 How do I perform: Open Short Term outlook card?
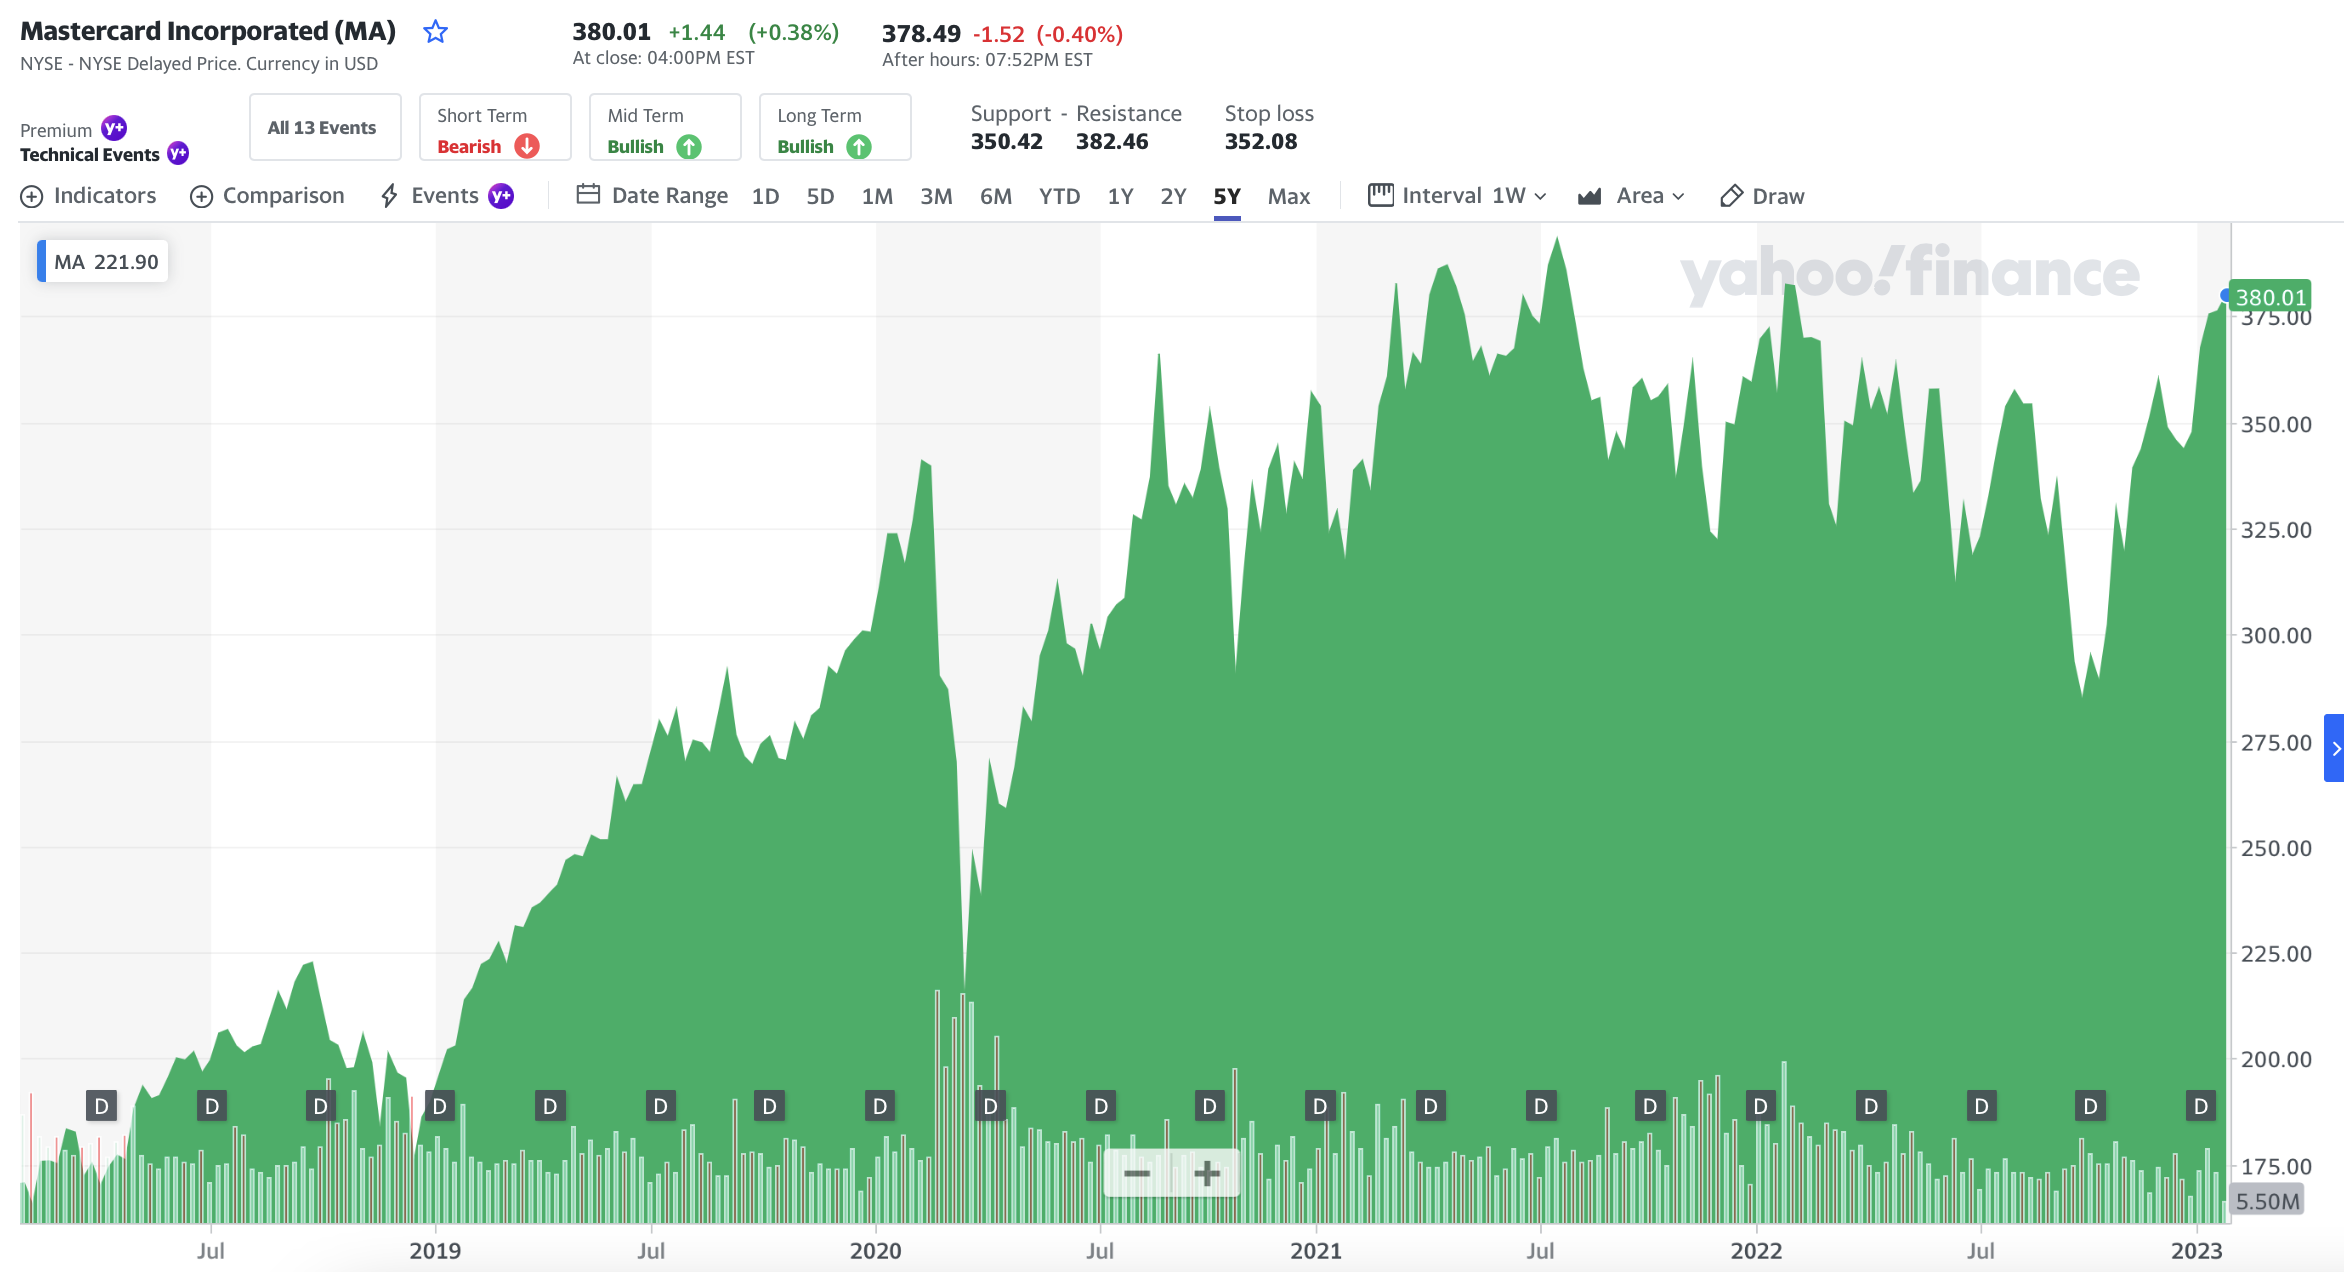coord(495,127)
